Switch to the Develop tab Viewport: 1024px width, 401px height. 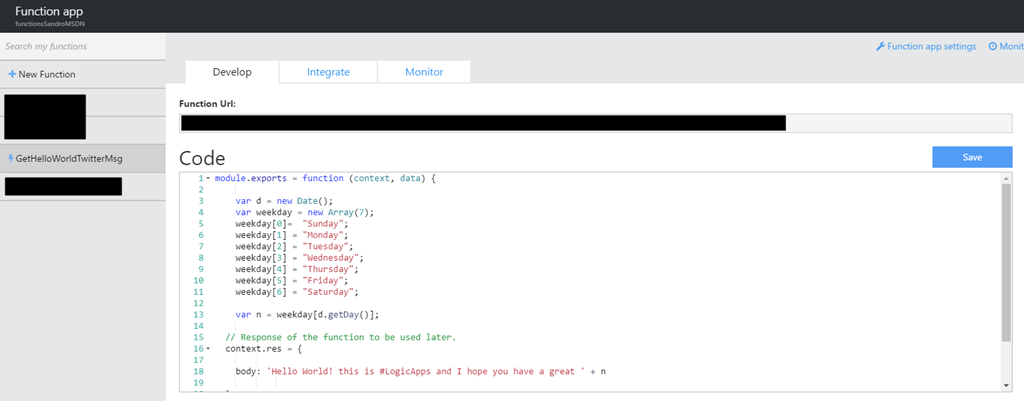pos(231,72)
